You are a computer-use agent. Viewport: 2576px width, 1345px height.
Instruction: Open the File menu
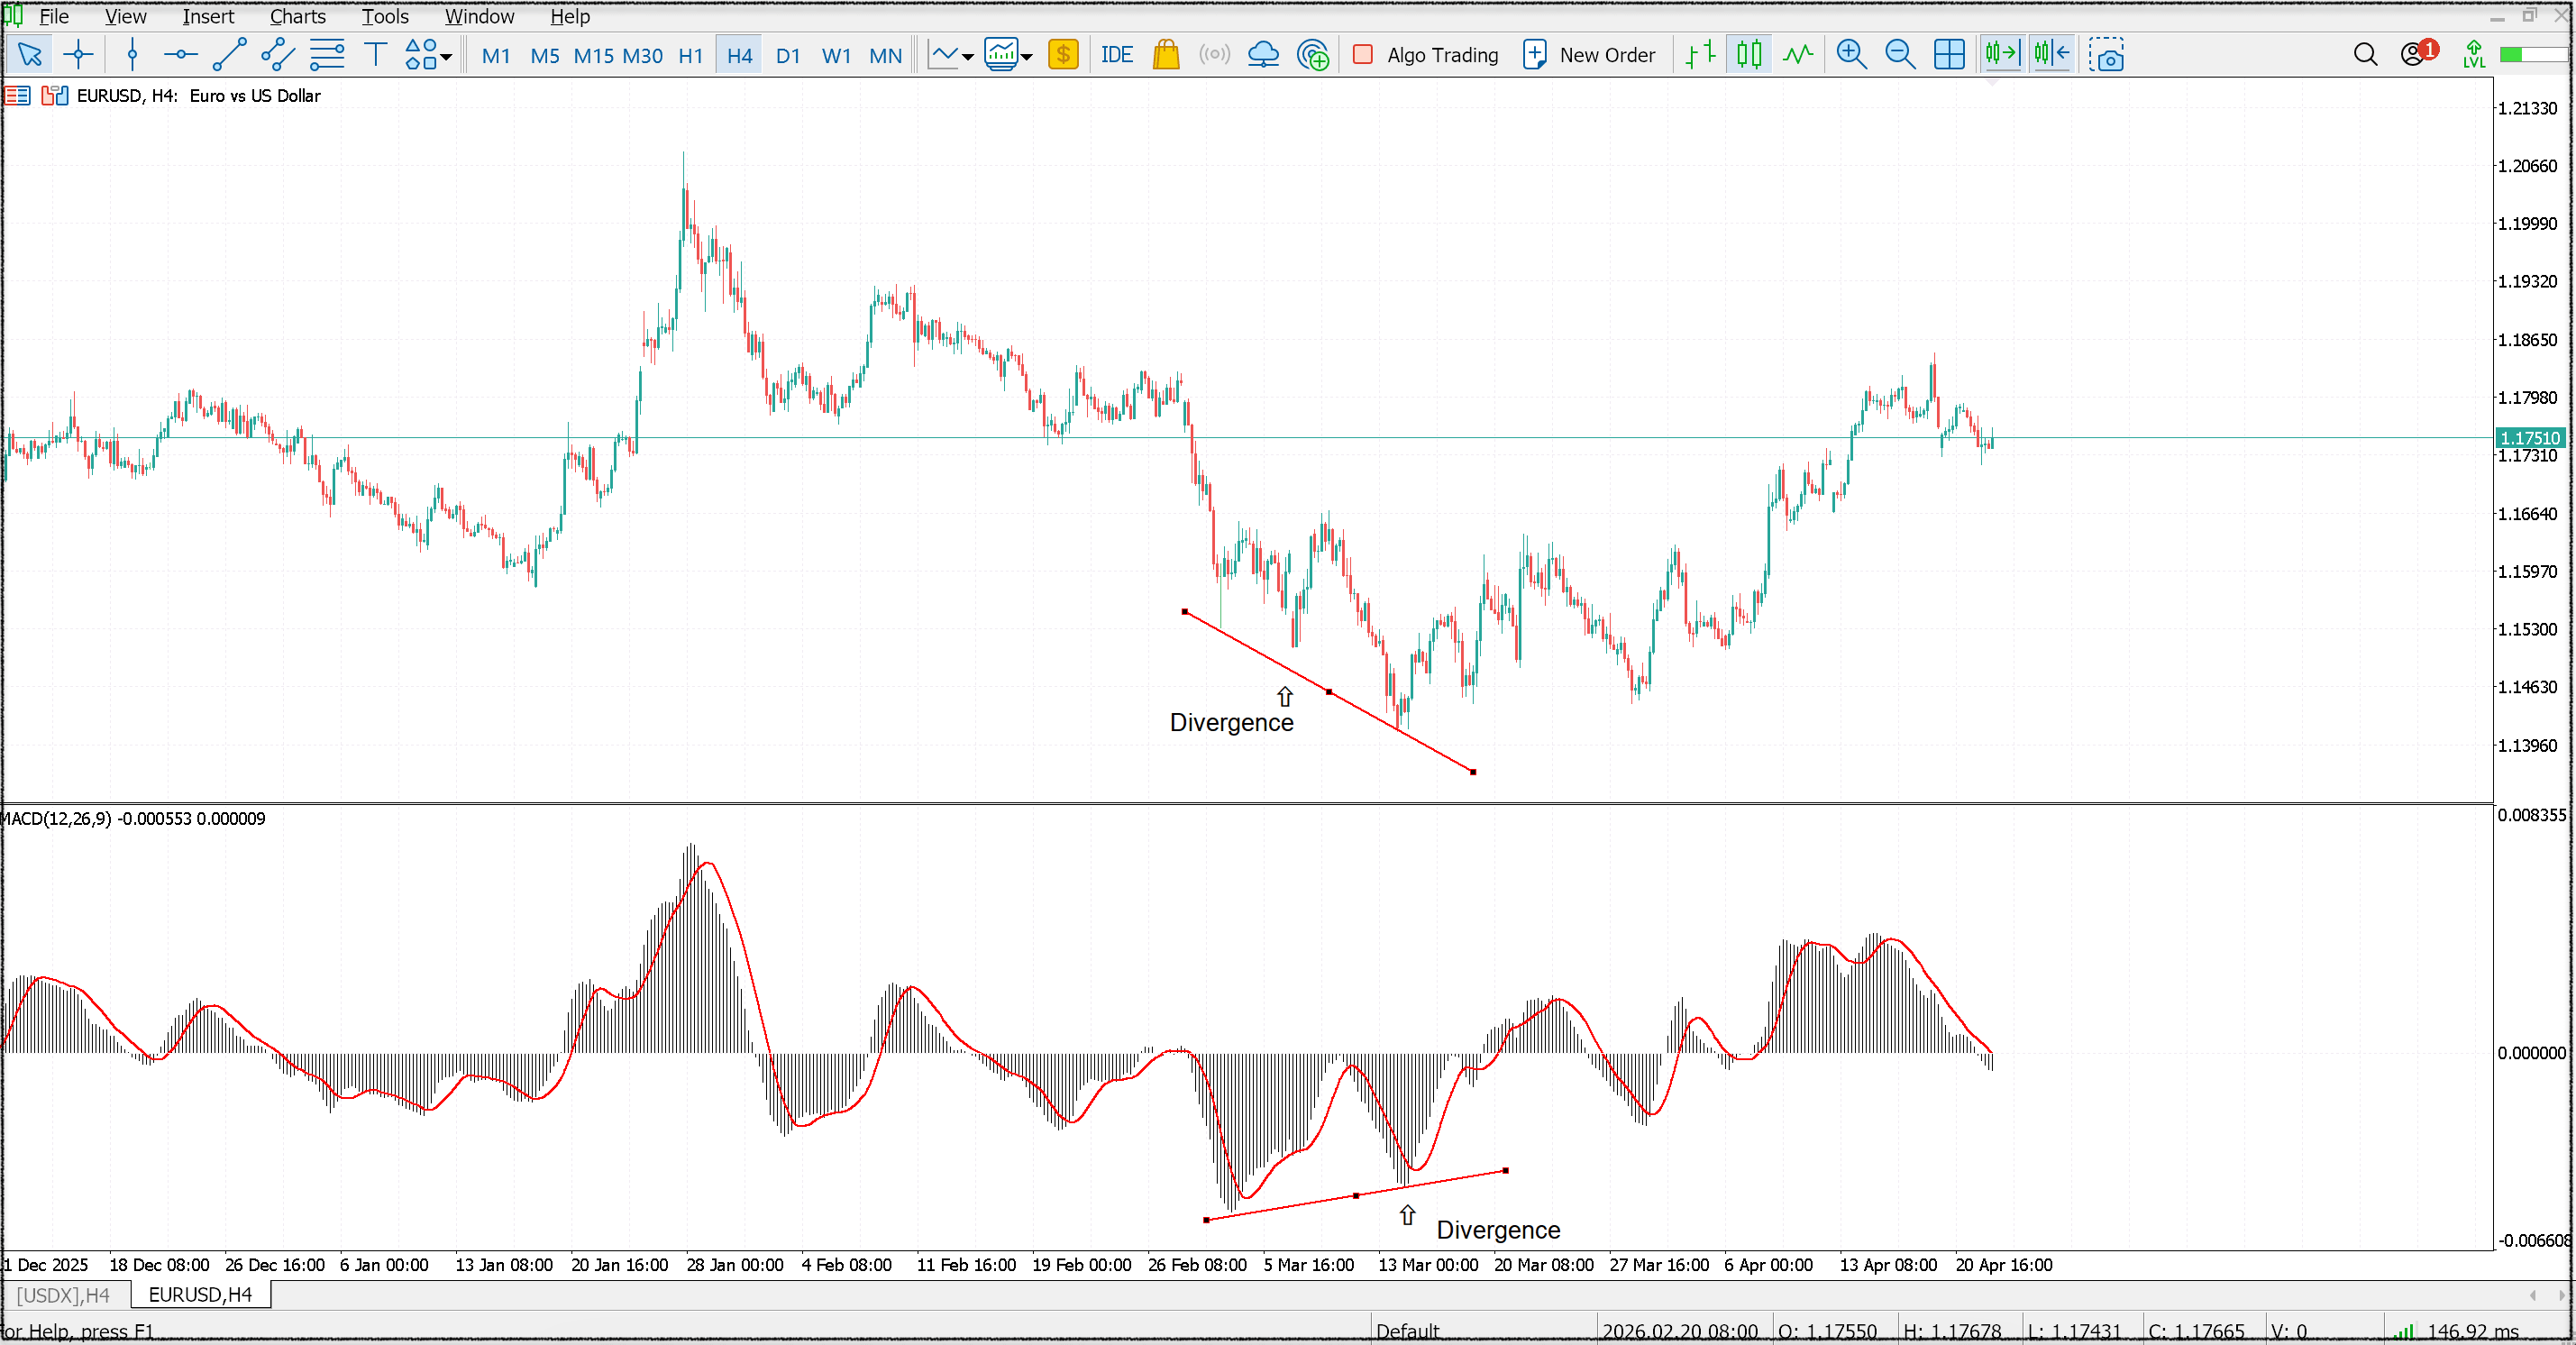54,17
